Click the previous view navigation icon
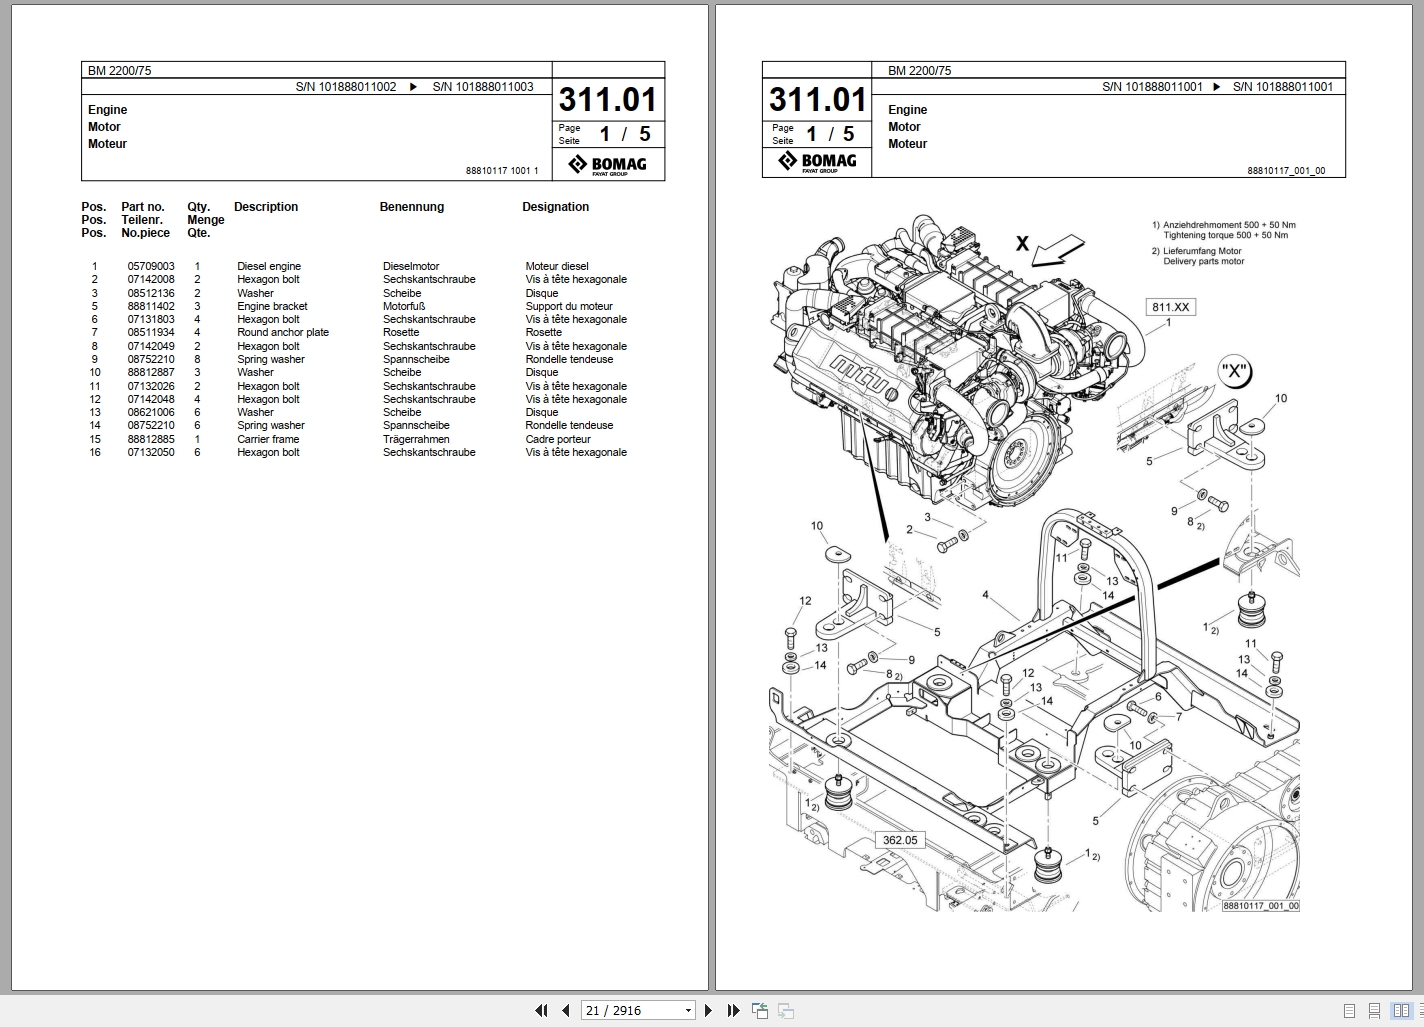 click(760, 1010)
